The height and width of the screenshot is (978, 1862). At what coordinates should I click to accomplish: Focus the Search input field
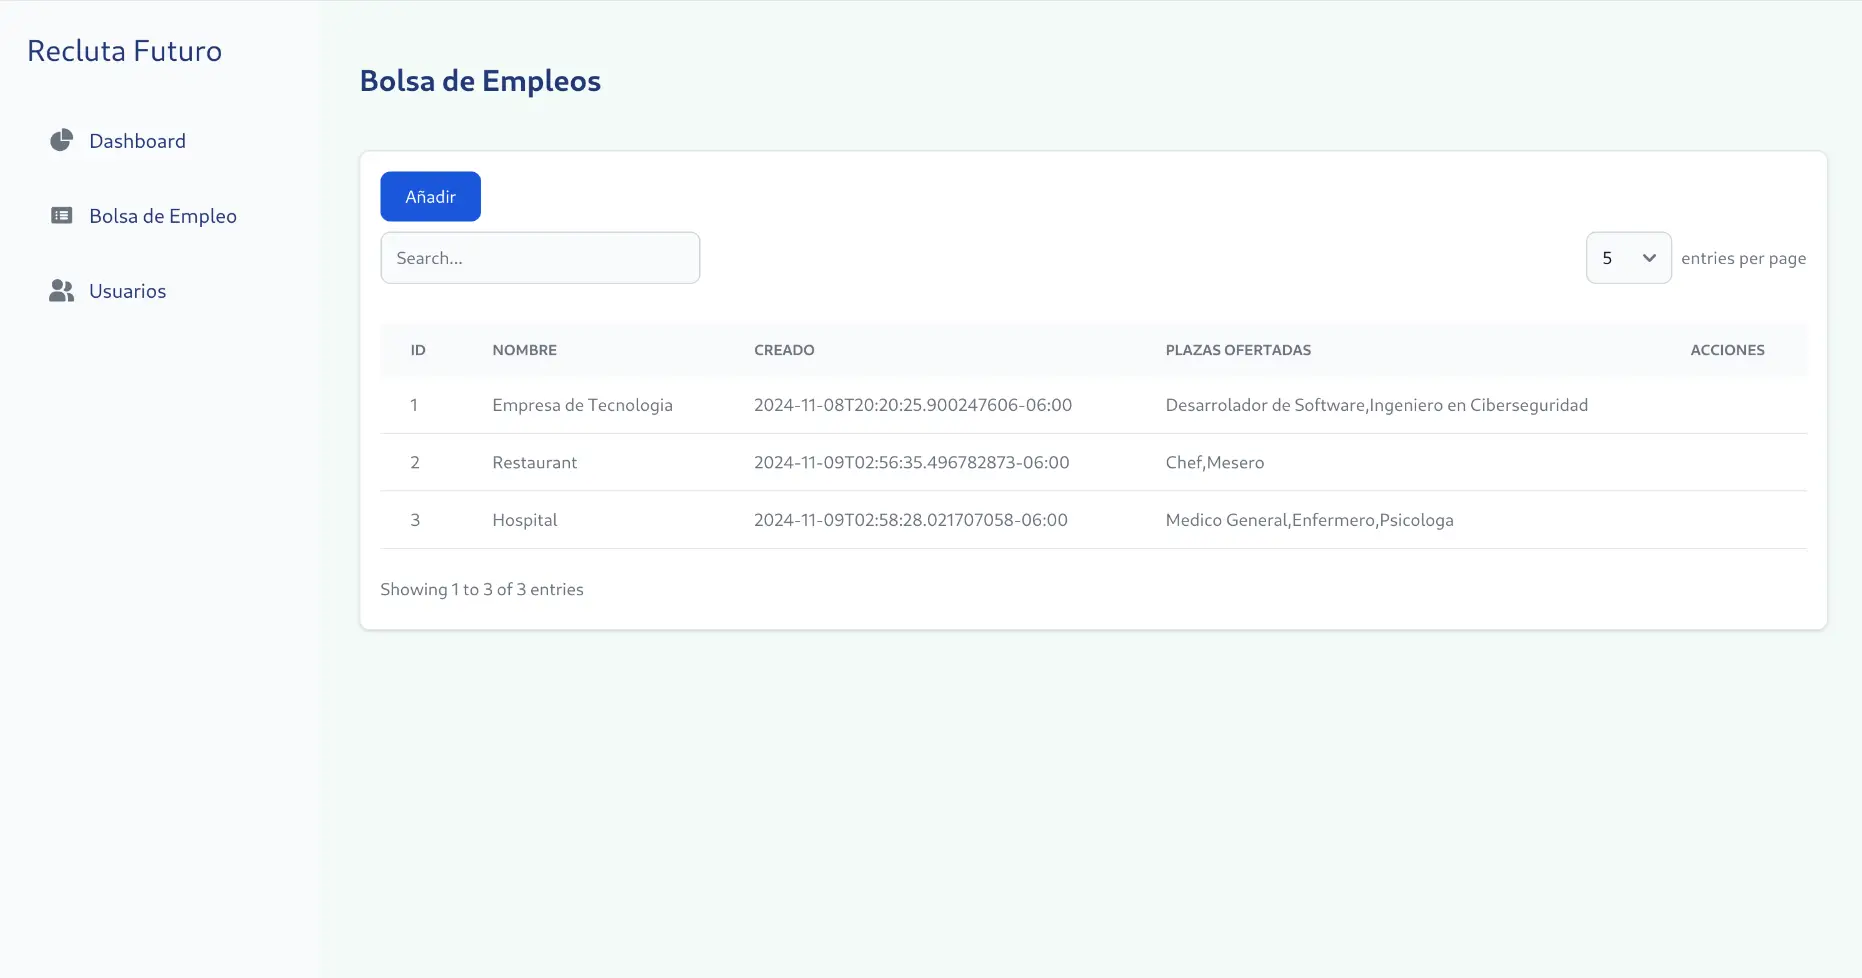pyautogui.click(x=540, y=258)
